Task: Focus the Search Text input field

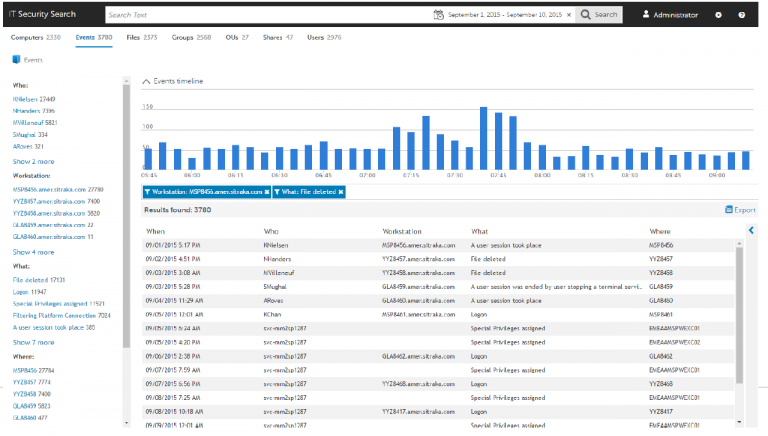Action: (x=268, y=15)
